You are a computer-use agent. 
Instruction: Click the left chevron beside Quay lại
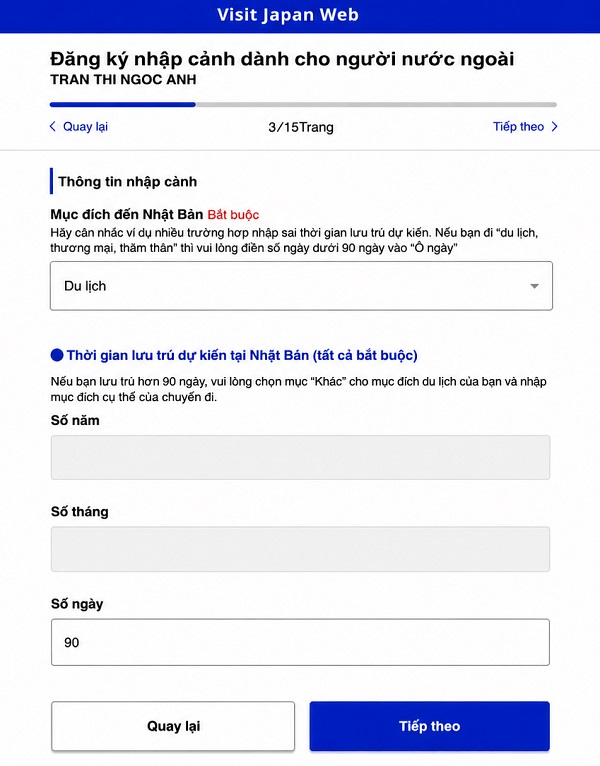click(53, 127)
